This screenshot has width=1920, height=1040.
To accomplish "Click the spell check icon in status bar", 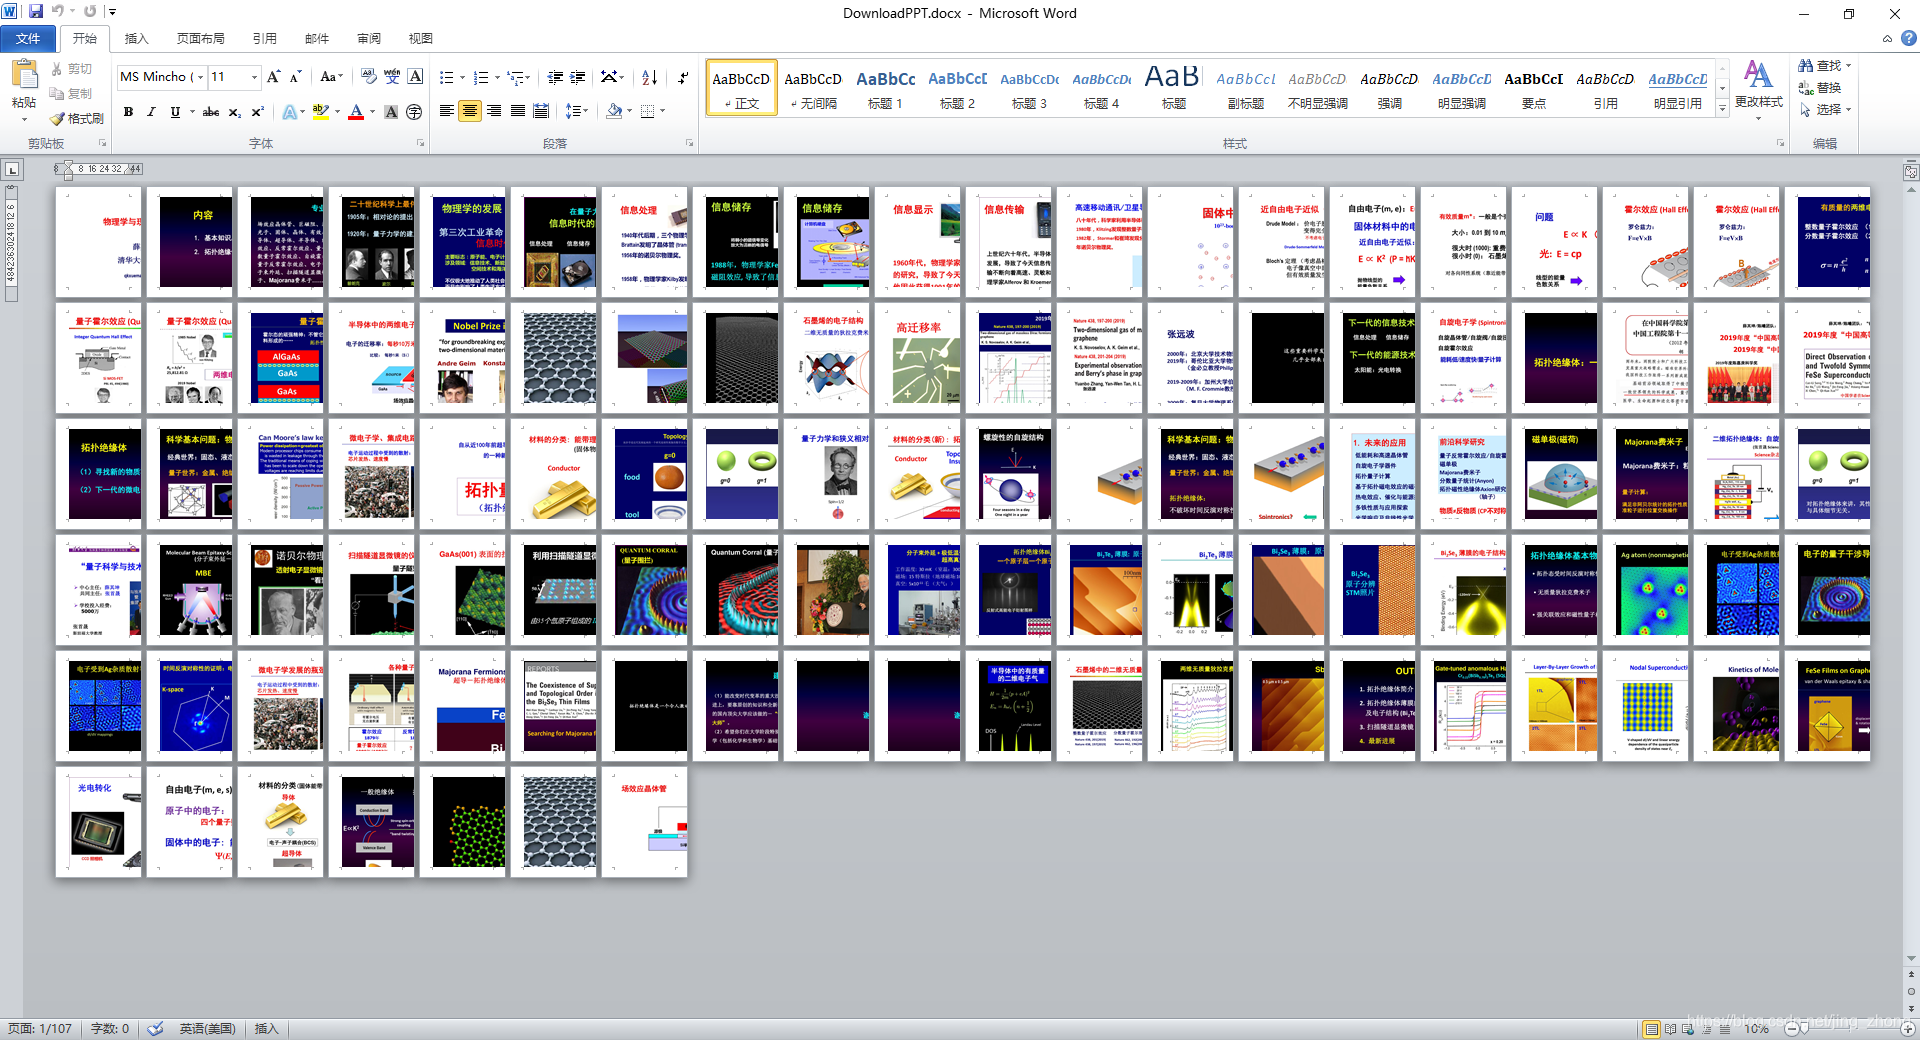I will [156, 1028].
